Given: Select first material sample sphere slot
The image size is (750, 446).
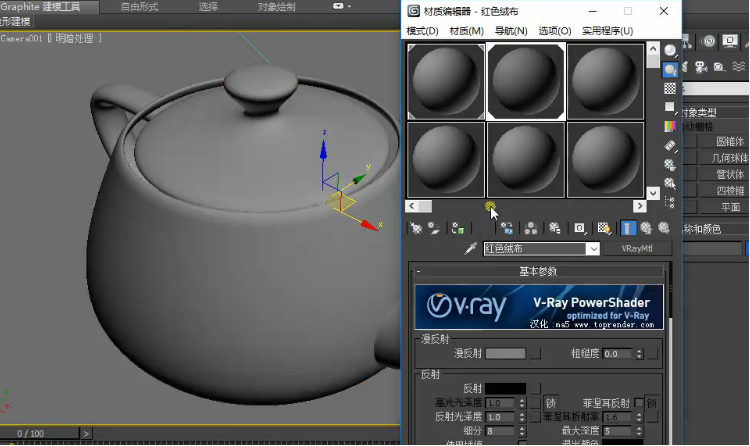Looking at the screenshot, I should [446, 81].
